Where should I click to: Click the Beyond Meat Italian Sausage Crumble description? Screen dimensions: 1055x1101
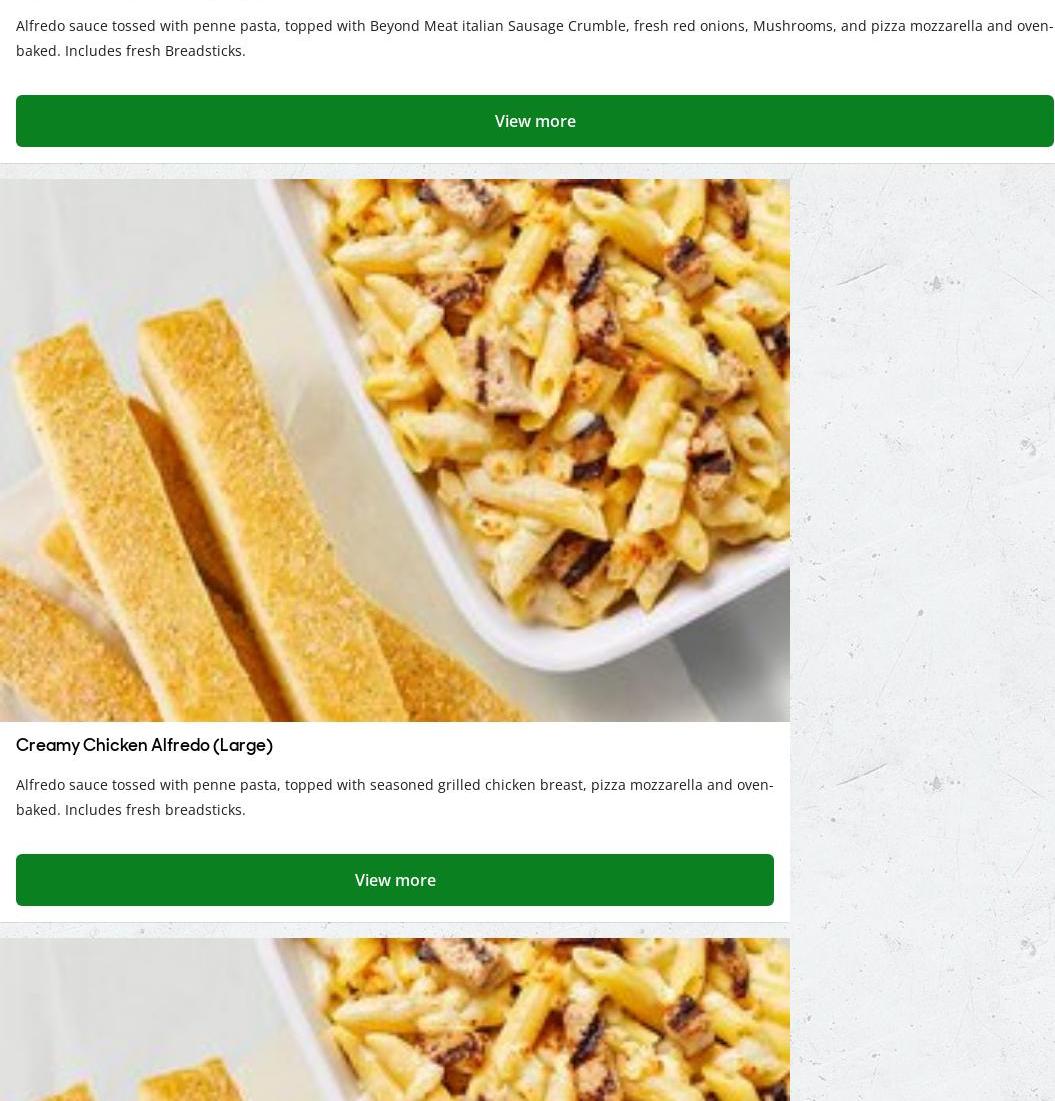point(535,38)
